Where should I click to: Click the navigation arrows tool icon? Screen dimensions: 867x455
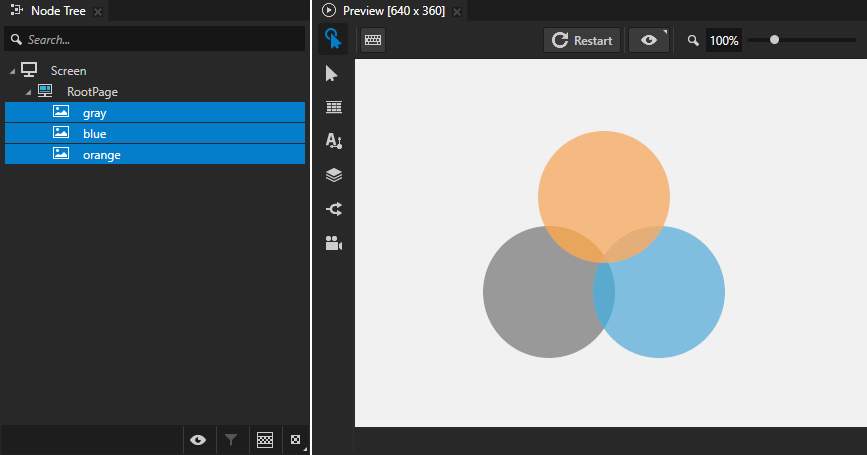(x=333, y=209)
